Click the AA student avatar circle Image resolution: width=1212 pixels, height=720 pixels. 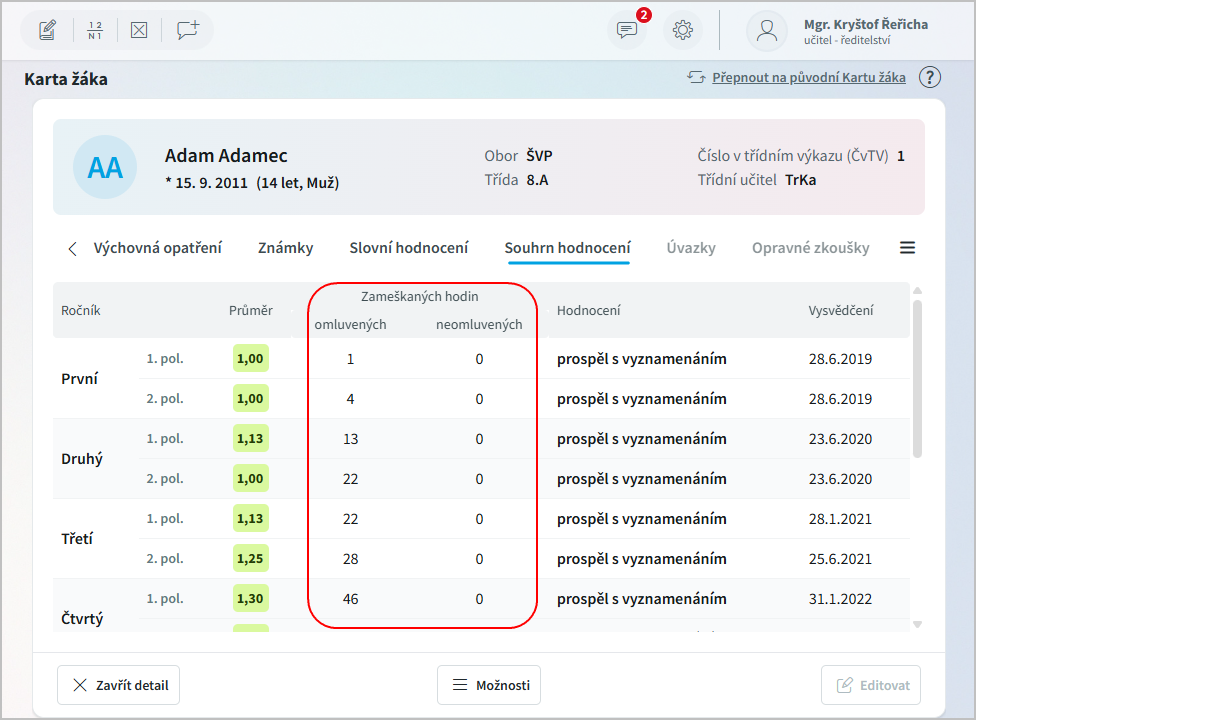pyautogui.click(x=105, y=167)
